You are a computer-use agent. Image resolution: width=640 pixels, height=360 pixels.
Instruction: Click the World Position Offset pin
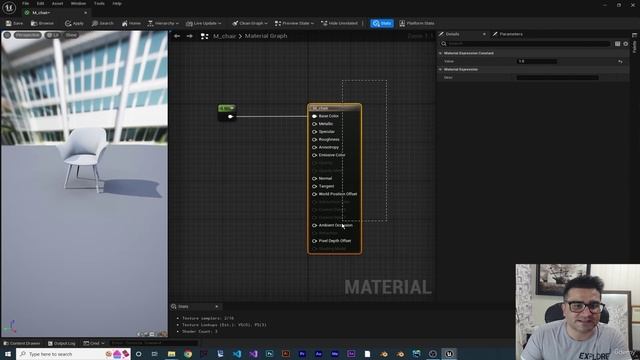315,194
